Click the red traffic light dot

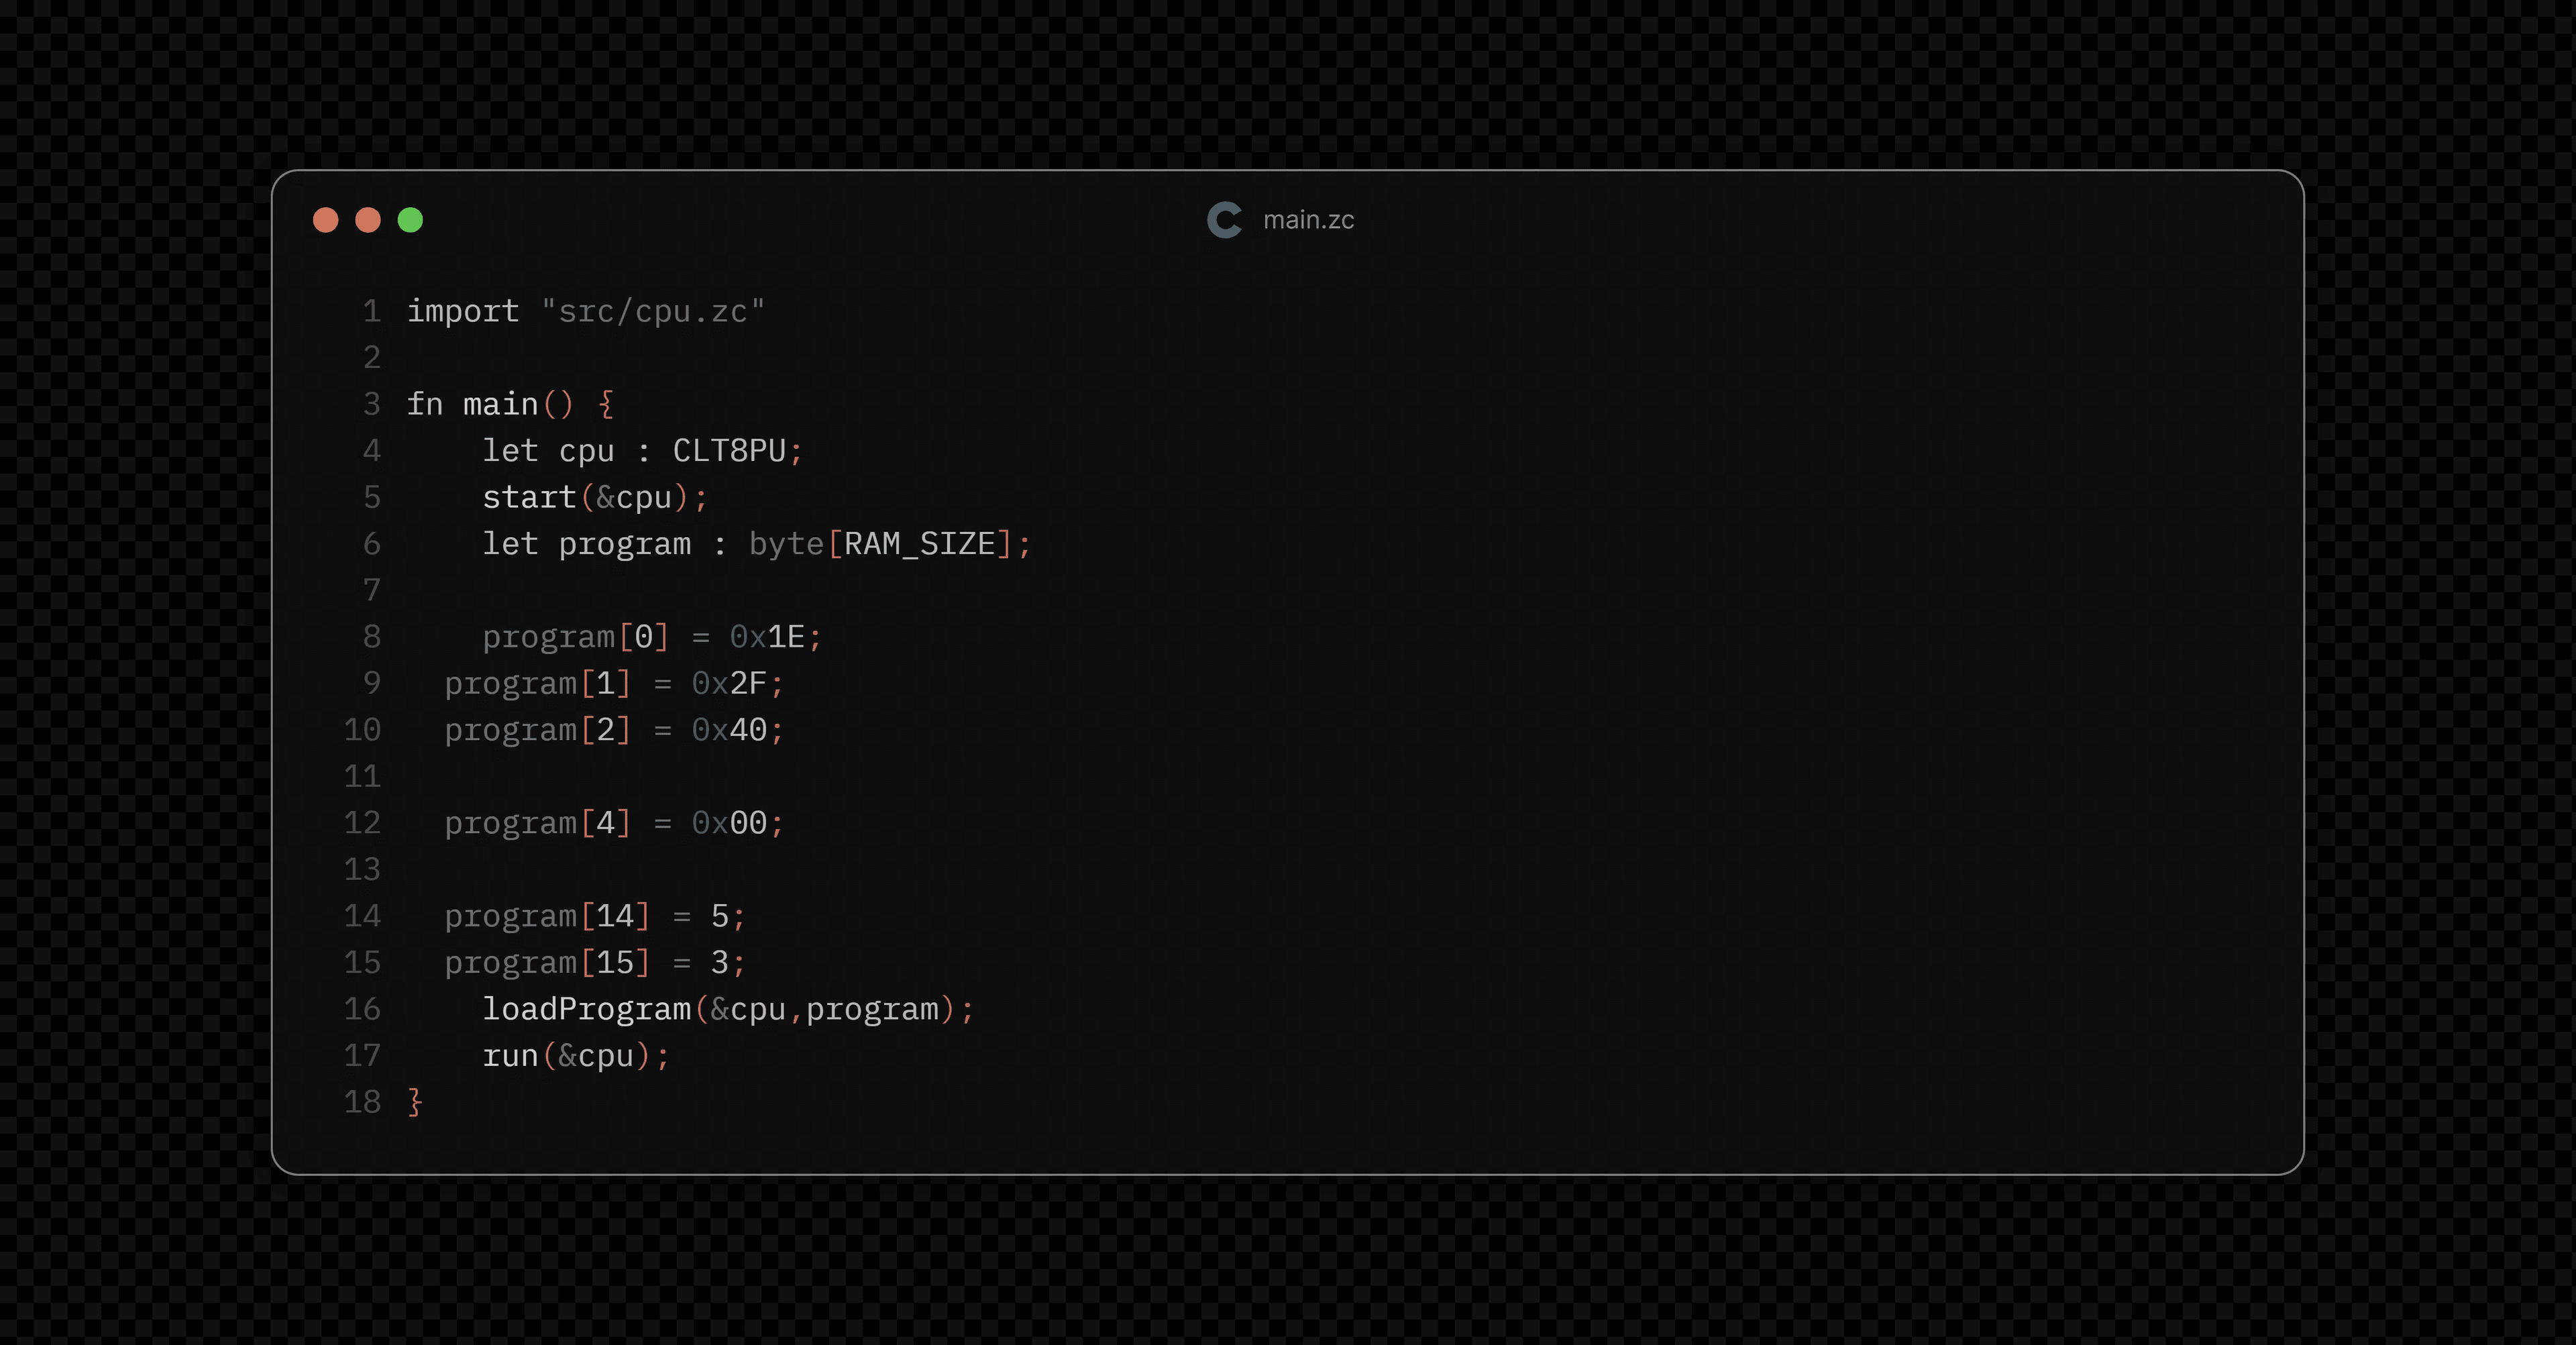point(325,220)
